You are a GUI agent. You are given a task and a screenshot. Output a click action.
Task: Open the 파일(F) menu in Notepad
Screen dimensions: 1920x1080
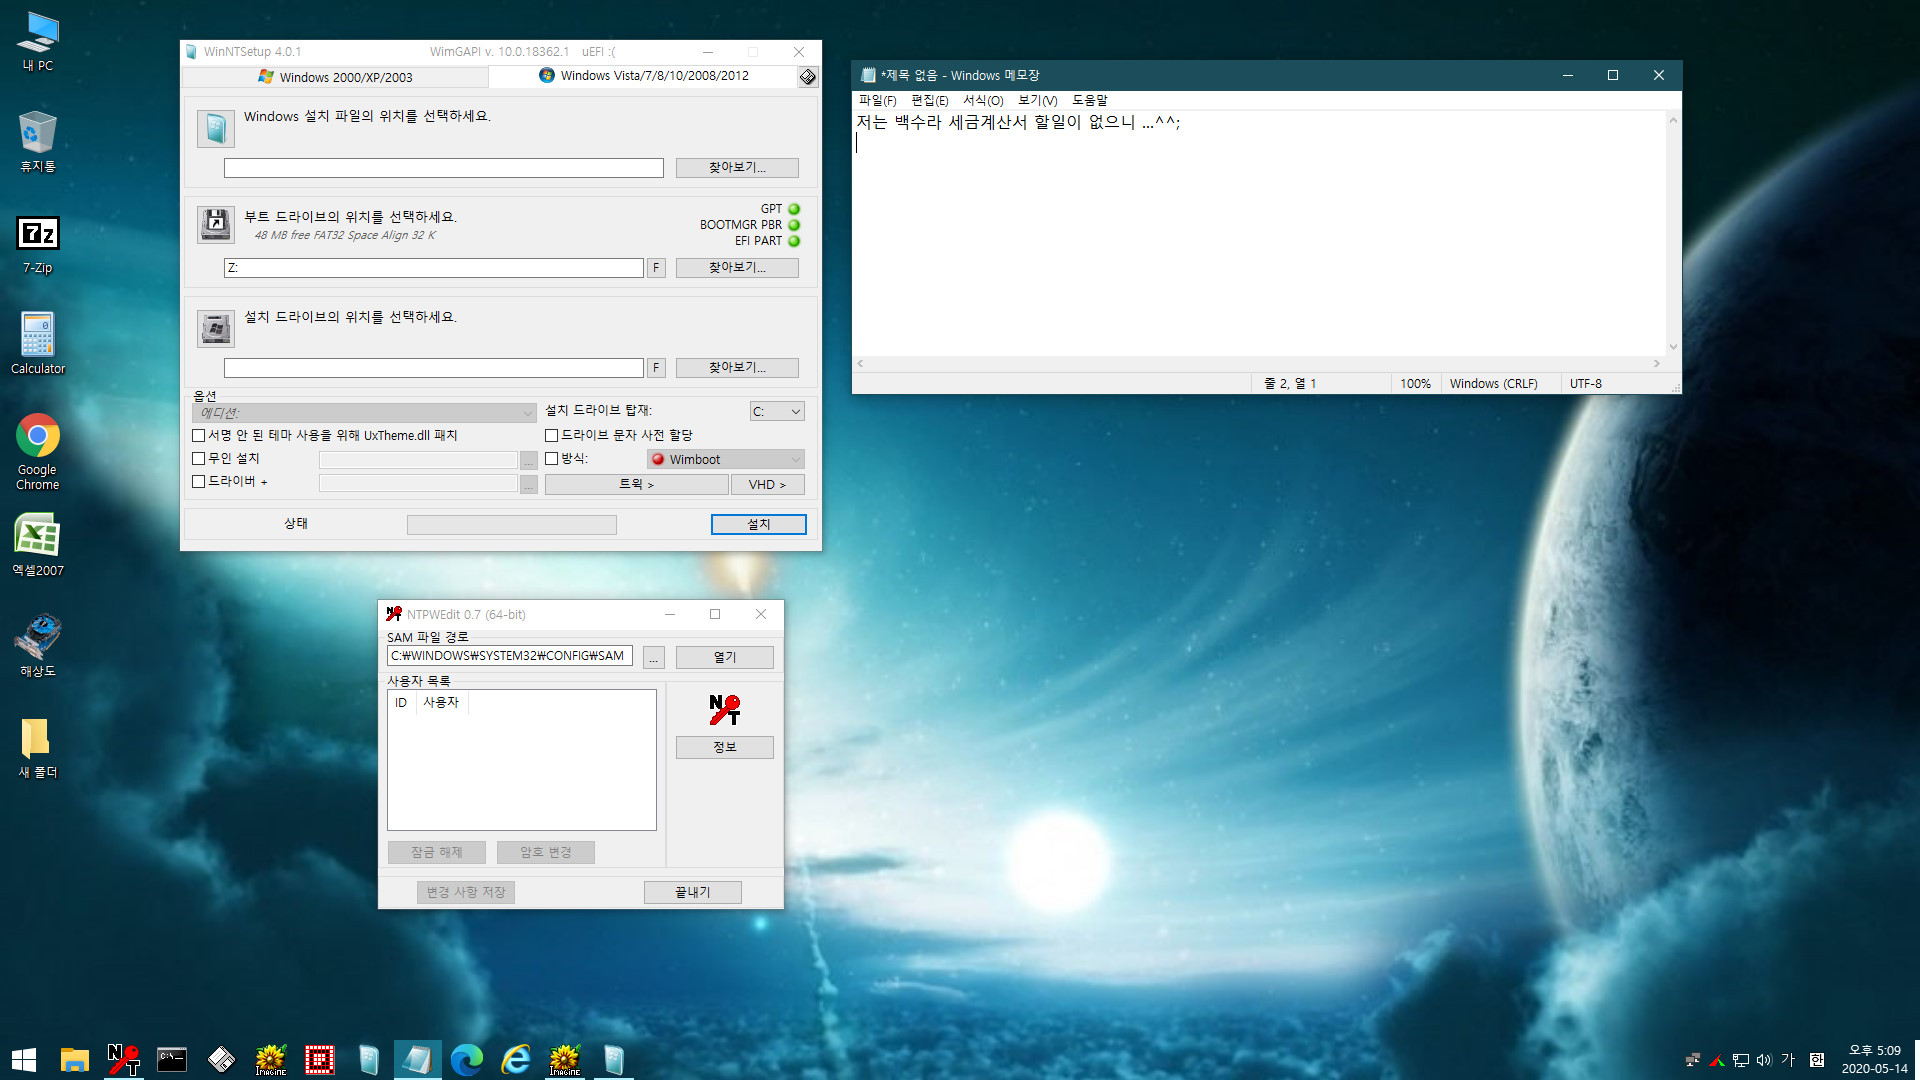point(877,100)
